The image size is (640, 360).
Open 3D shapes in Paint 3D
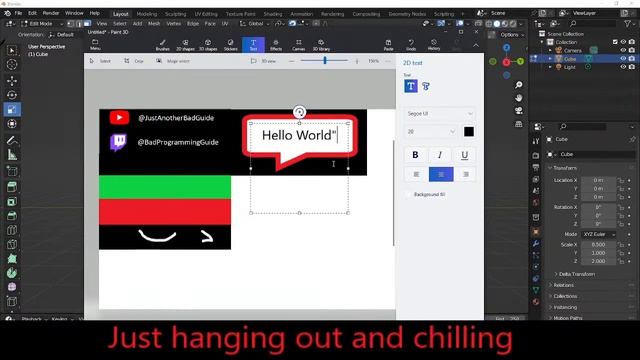click(208, 45)
